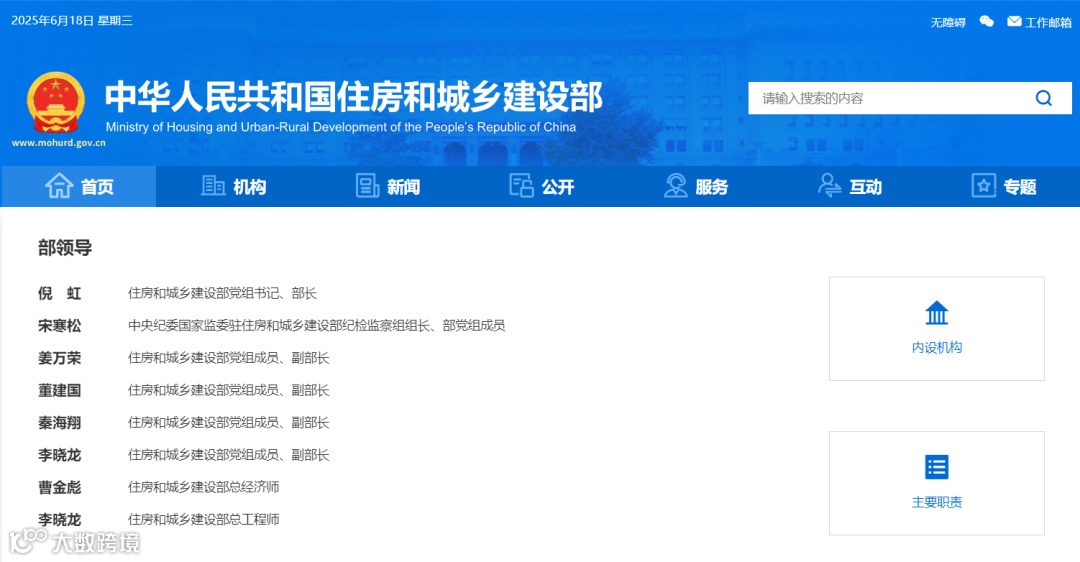
Task: Click the 内设机构 bank building icon
Action: point(937,313)
